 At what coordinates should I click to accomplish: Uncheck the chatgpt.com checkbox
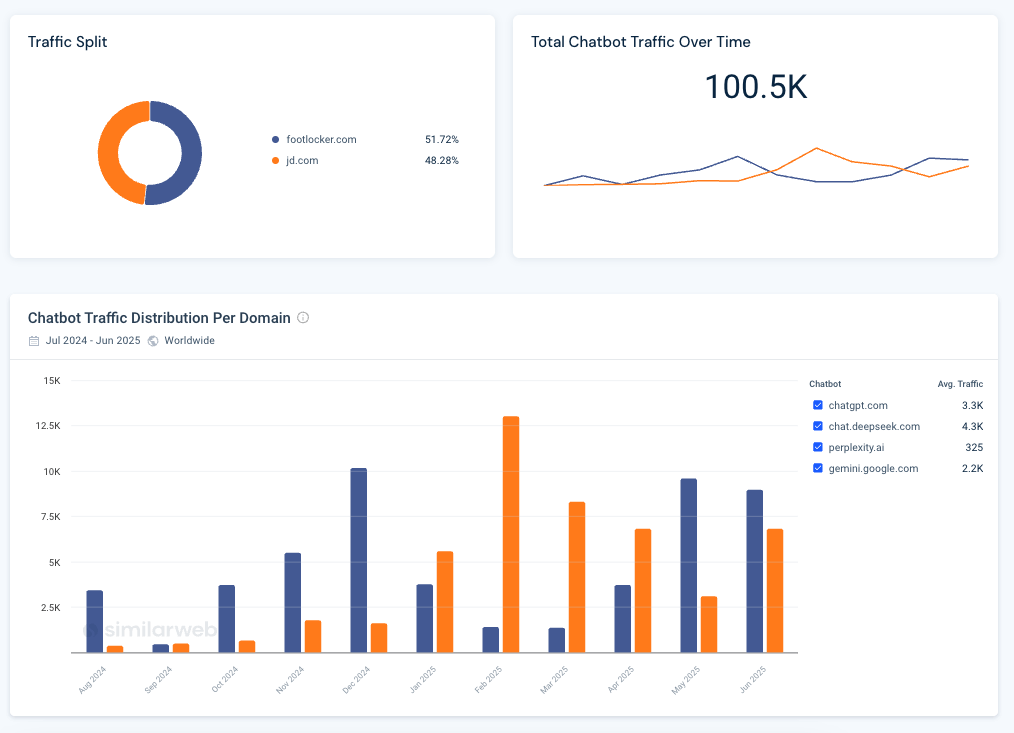818,405
